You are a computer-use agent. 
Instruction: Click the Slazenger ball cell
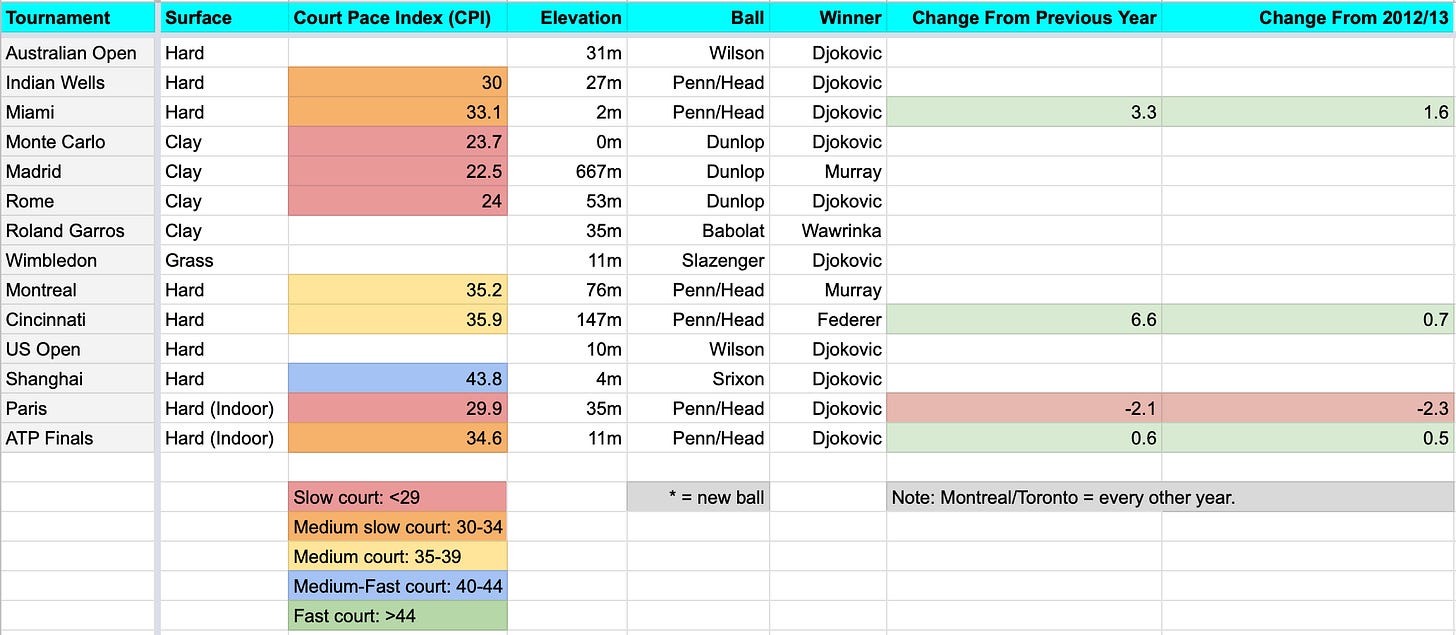pos(698,261)
